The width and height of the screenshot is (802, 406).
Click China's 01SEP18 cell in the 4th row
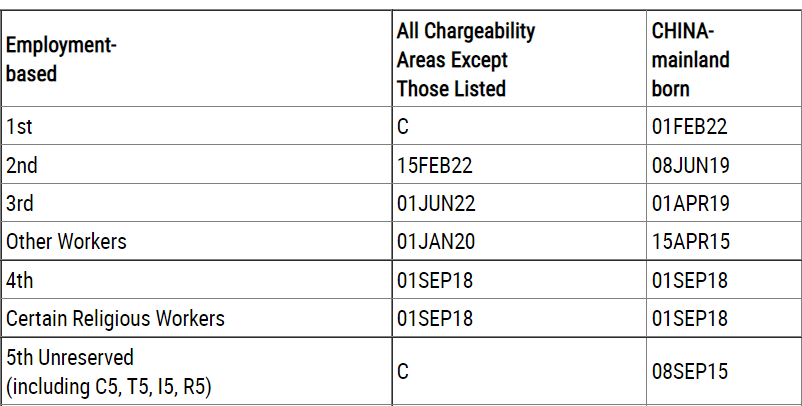pos(690,280)
